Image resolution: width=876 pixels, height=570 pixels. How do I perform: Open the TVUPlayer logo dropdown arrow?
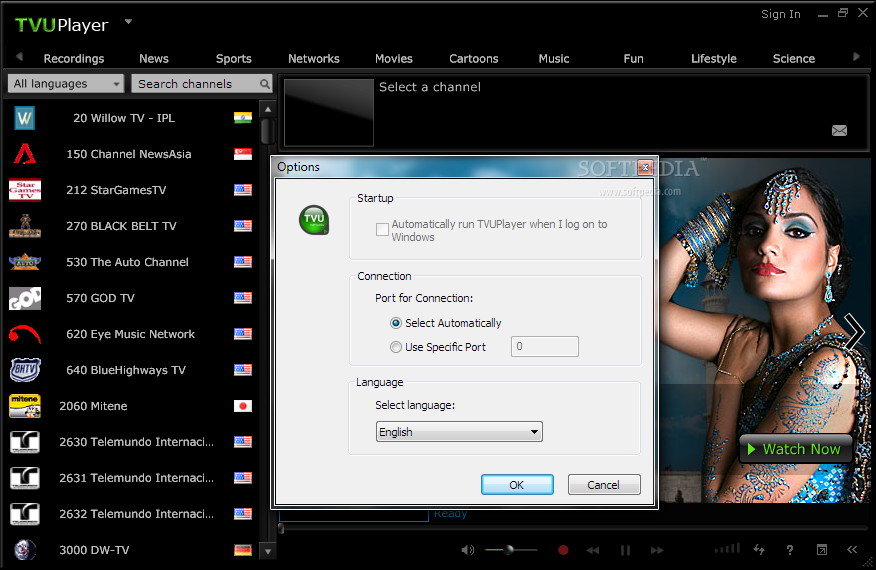point(128,22)
